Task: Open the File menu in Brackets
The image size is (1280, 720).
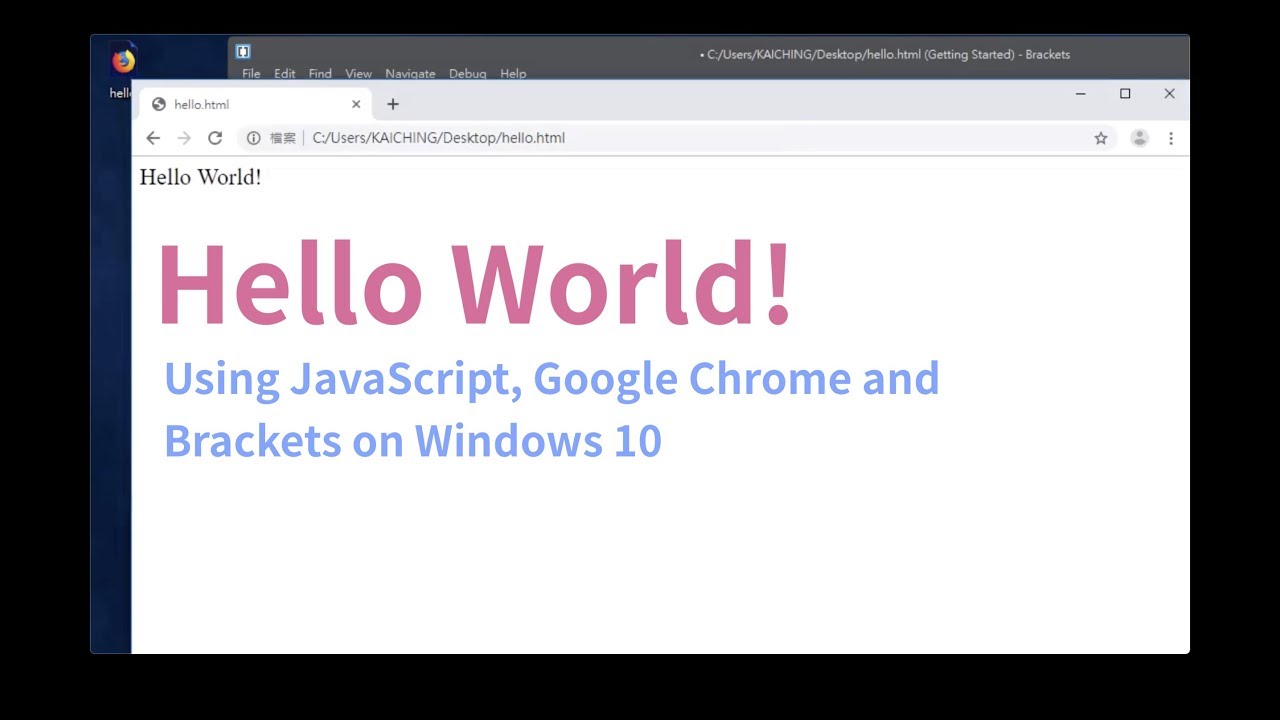Action: [x=251, y=73]
